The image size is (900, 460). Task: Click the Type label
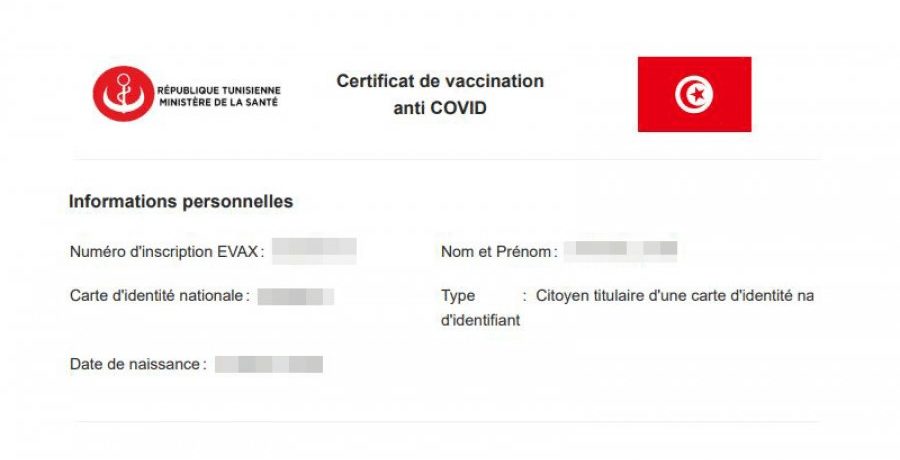point(458,296)
